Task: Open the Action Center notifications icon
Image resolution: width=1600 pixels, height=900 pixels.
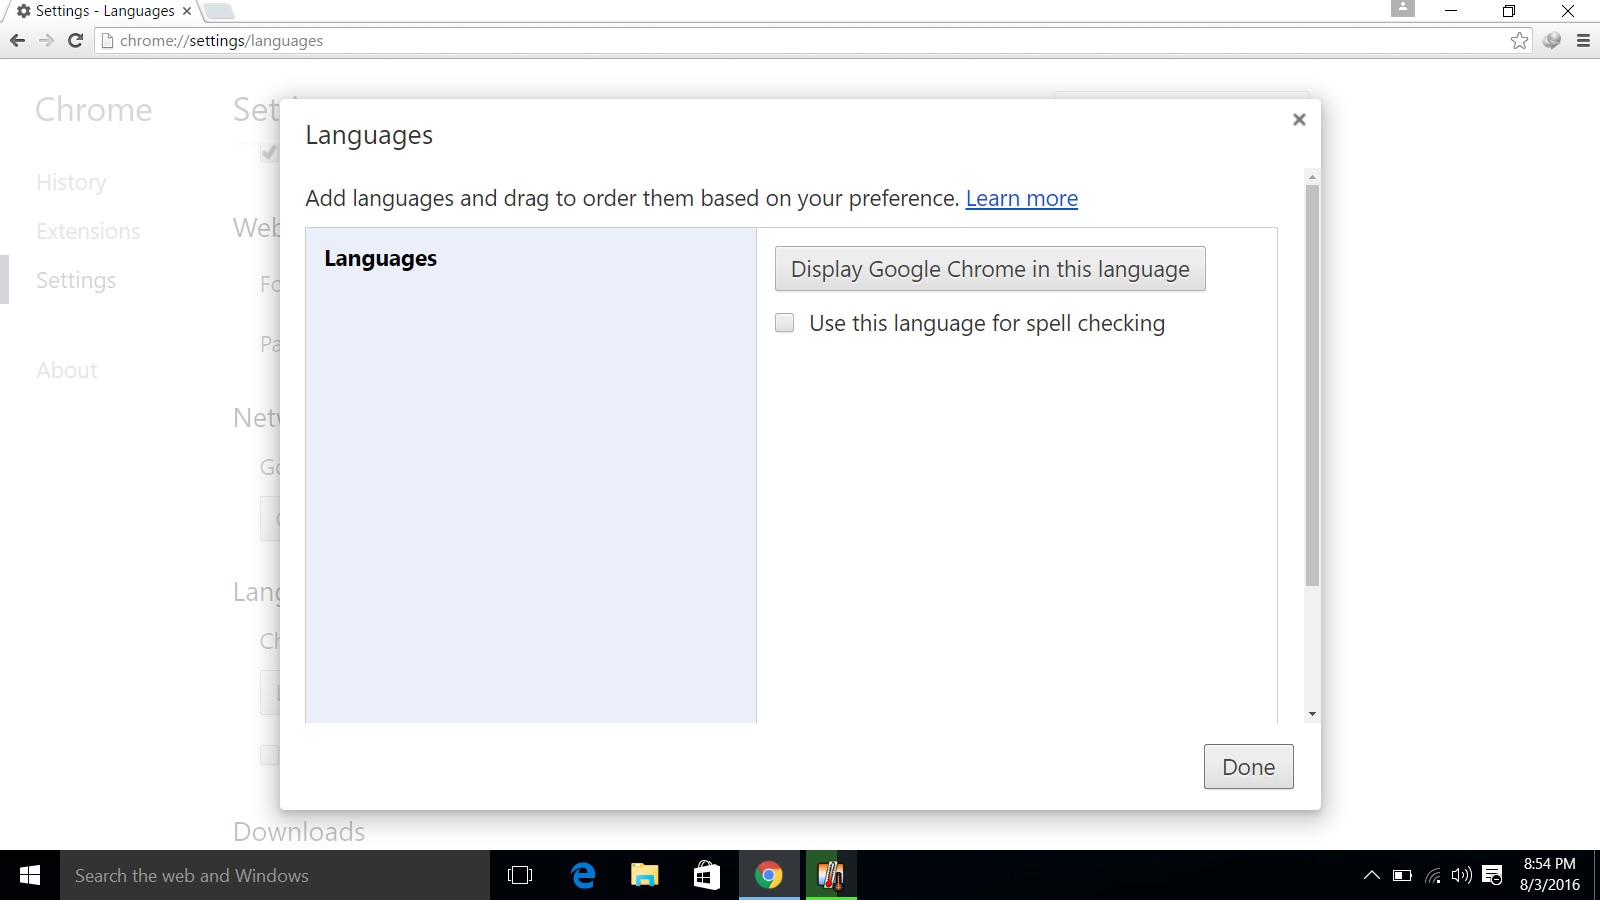Action: tap(1493, 875)
